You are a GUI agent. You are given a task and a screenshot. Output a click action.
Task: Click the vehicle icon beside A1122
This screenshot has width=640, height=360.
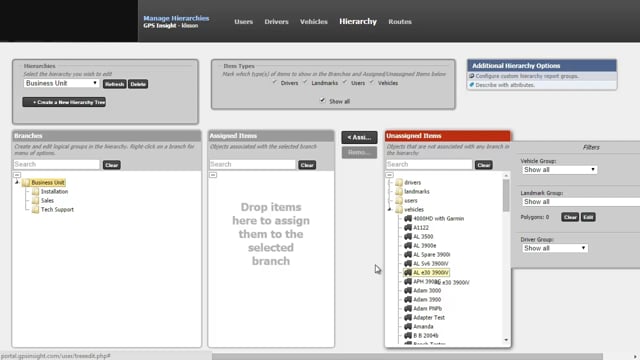point(408,227)
